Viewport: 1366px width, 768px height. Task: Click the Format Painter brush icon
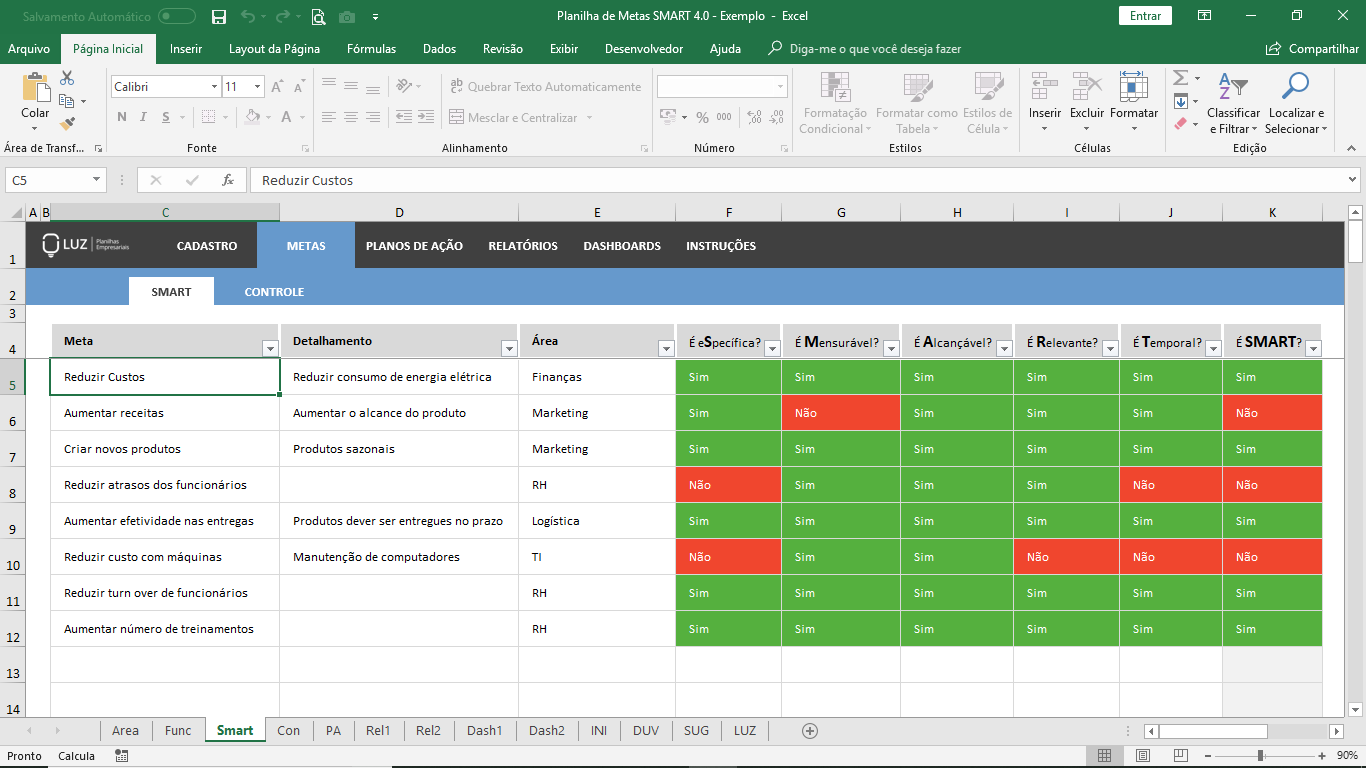pos(67,124)
